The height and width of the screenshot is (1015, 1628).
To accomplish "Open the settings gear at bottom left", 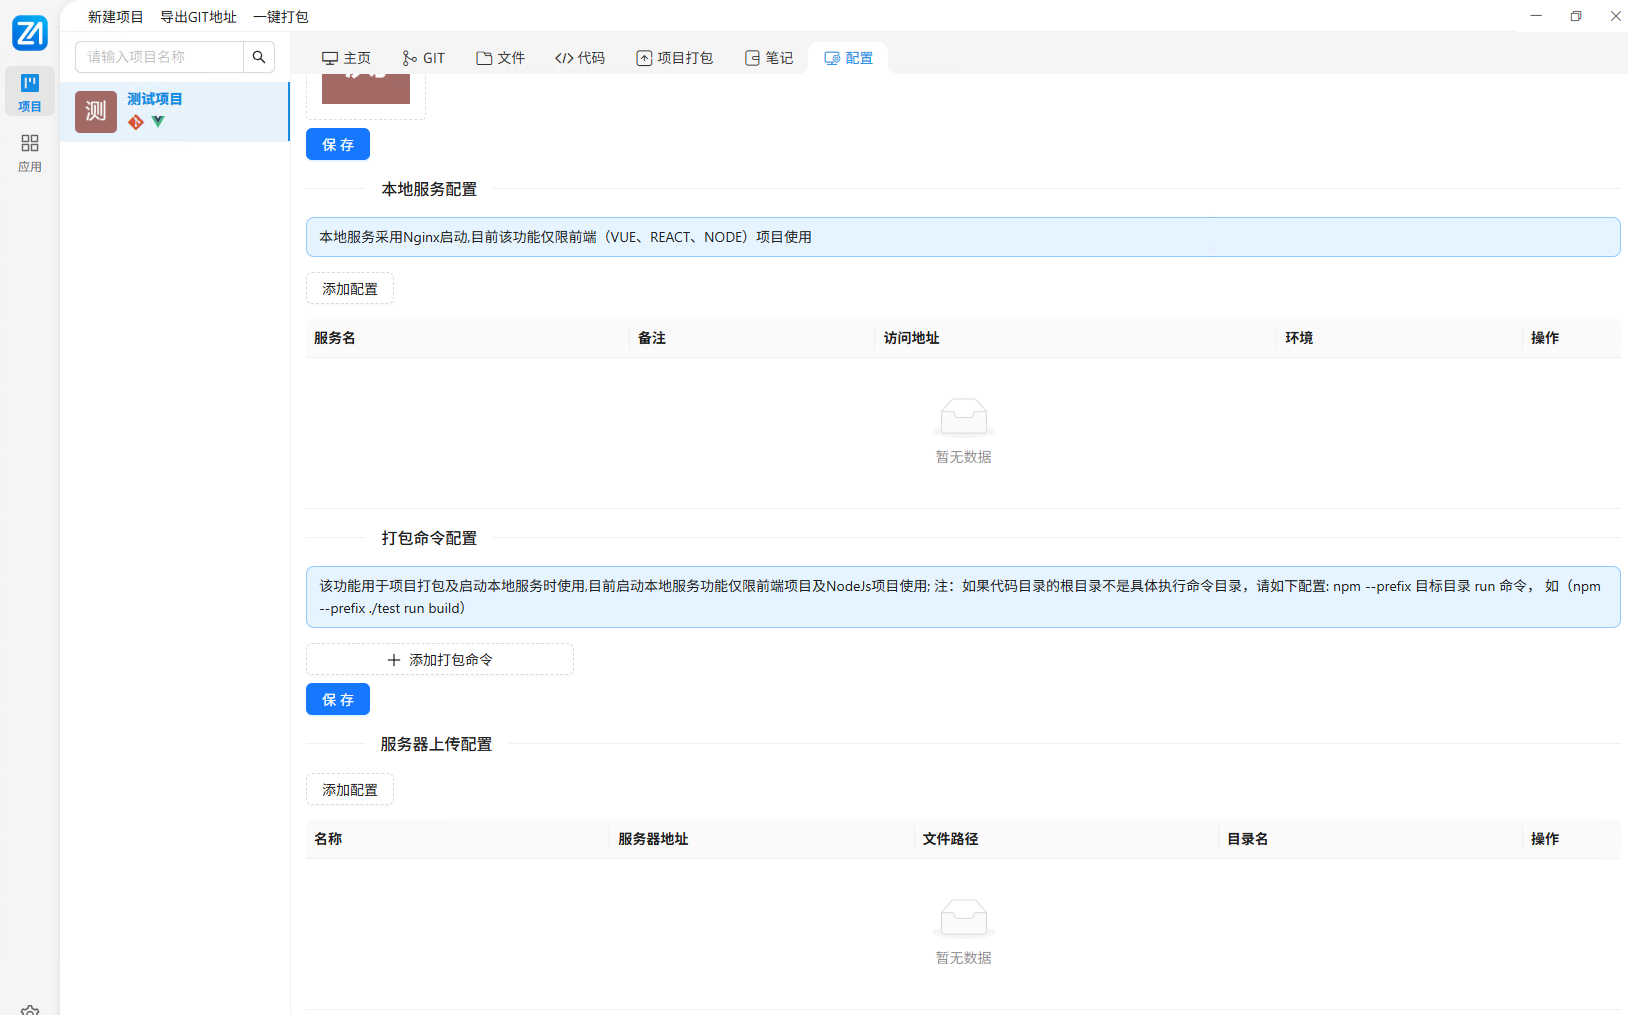I will point(30,1008).
